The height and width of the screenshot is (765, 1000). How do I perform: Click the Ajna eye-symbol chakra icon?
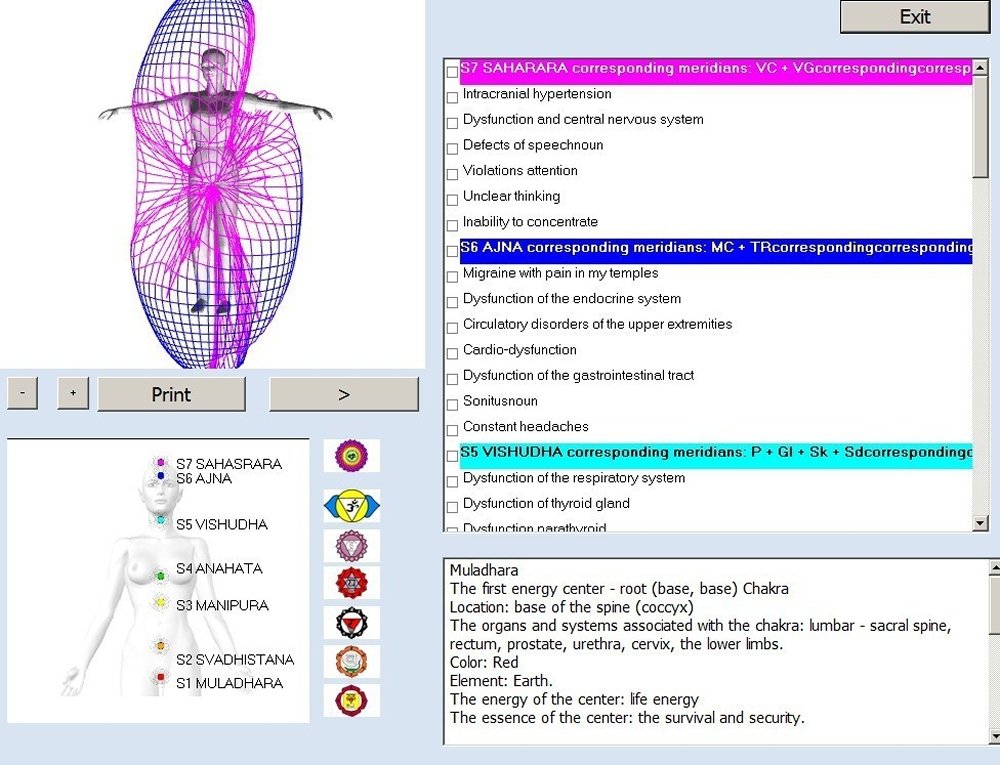(x=352, y=505)
